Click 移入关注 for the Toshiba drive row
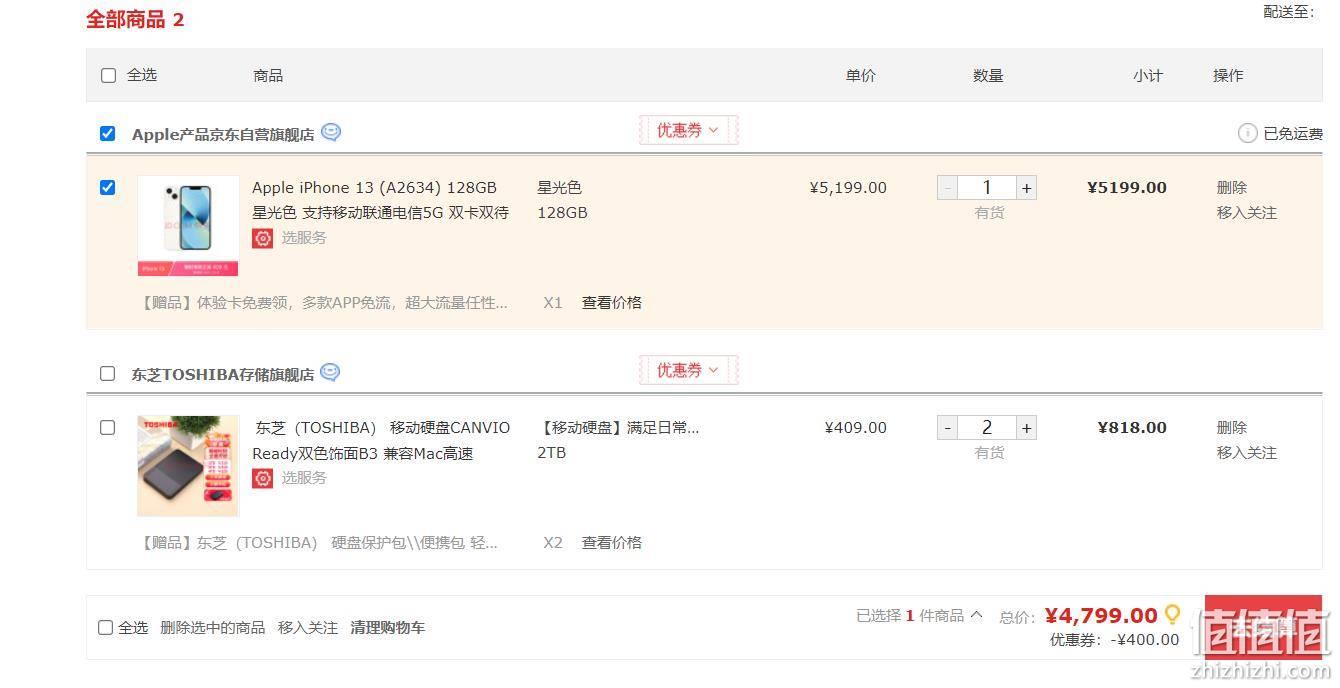The image size is (1340, 688). click(x=1247, y=452)
